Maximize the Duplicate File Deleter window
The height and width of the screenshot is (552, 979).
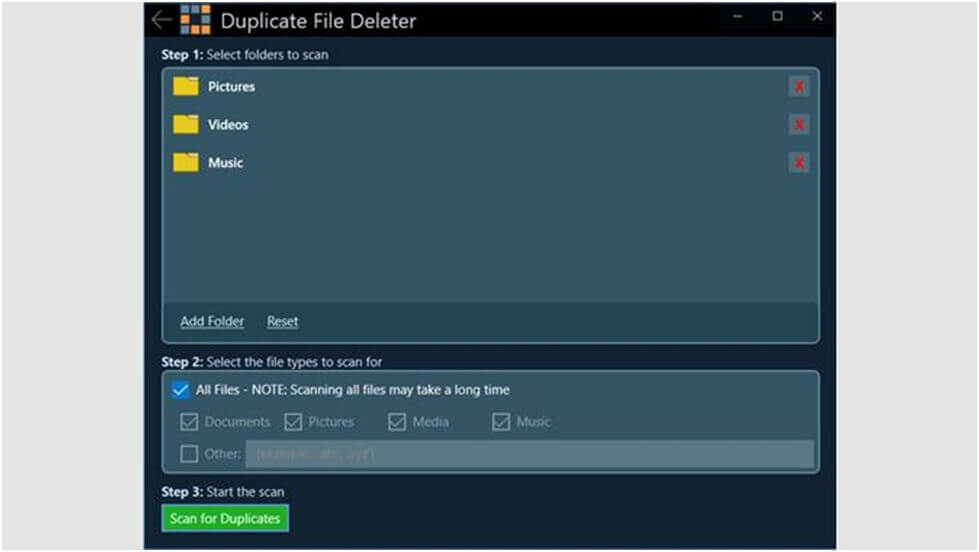[x=778, y=17]
